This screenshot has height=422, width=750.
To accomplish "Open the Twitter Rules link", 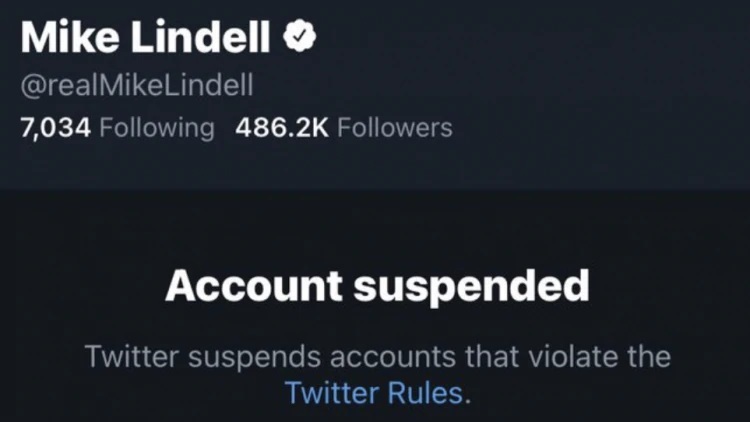I will point(374,393).
